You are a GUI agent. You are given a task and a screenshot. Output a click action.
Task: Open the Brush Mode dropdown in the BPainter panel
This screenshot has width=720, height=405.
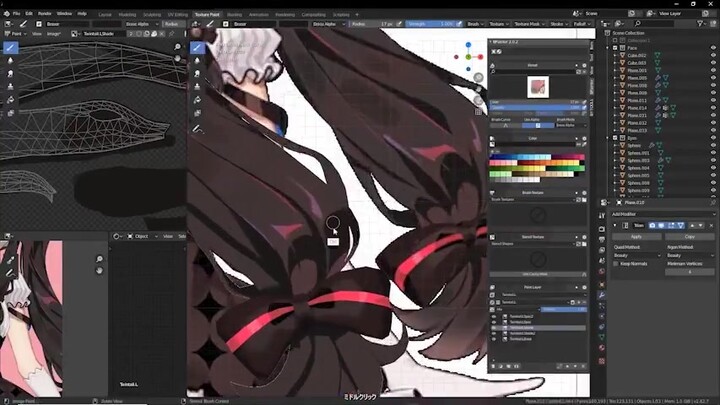coord(571,125)
